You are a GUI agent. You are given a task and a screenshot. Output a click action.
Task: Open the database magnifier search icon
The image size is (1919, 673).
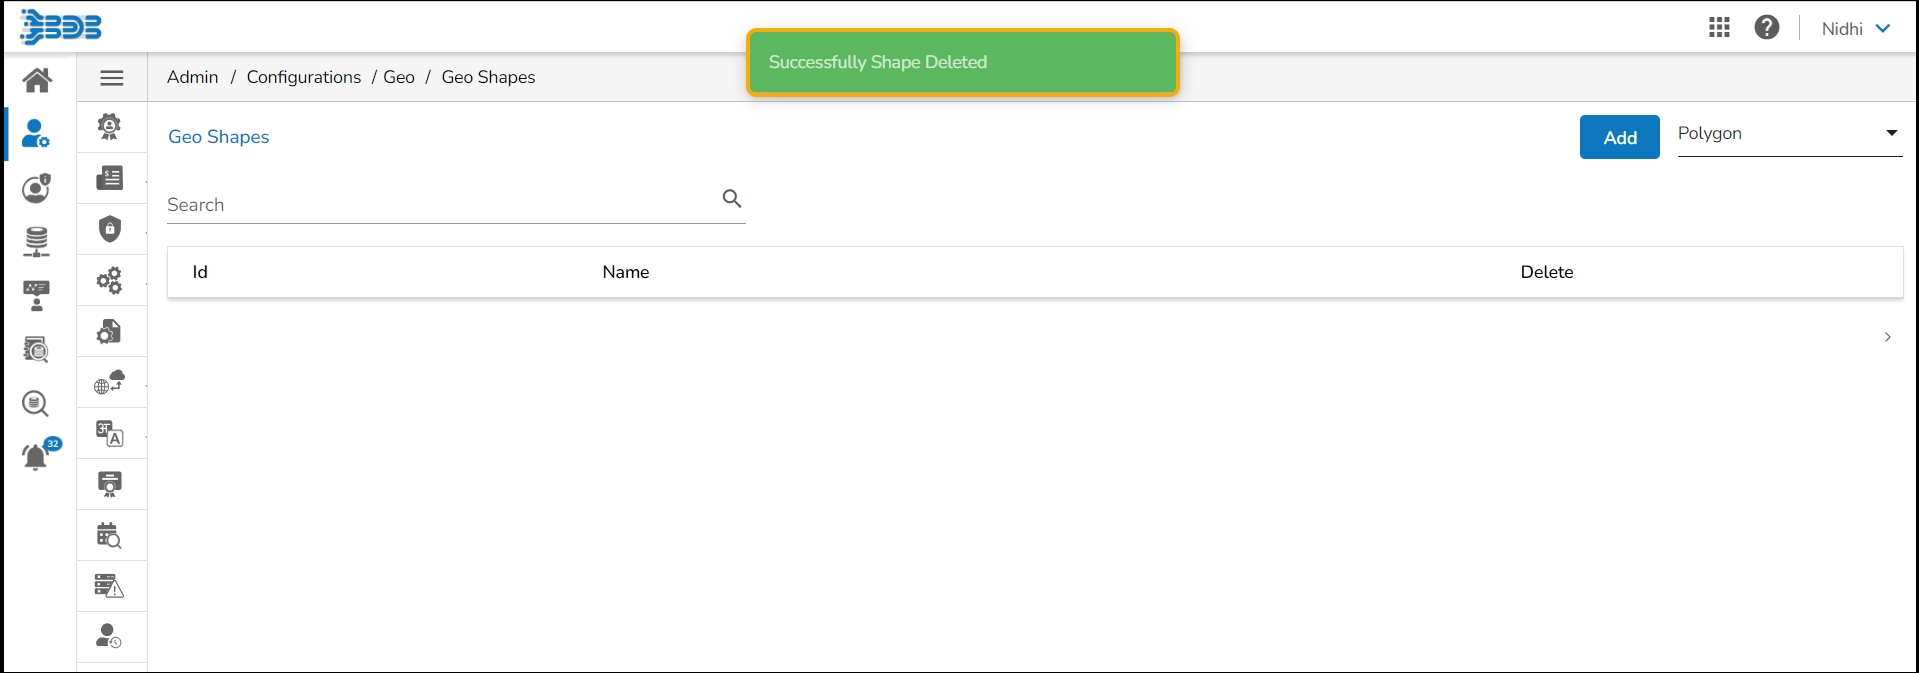click(x=36, y=403)
